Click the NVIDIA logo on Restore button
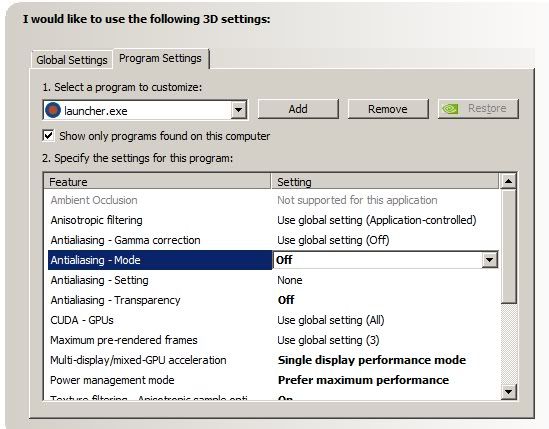 [x=450, y=109]
